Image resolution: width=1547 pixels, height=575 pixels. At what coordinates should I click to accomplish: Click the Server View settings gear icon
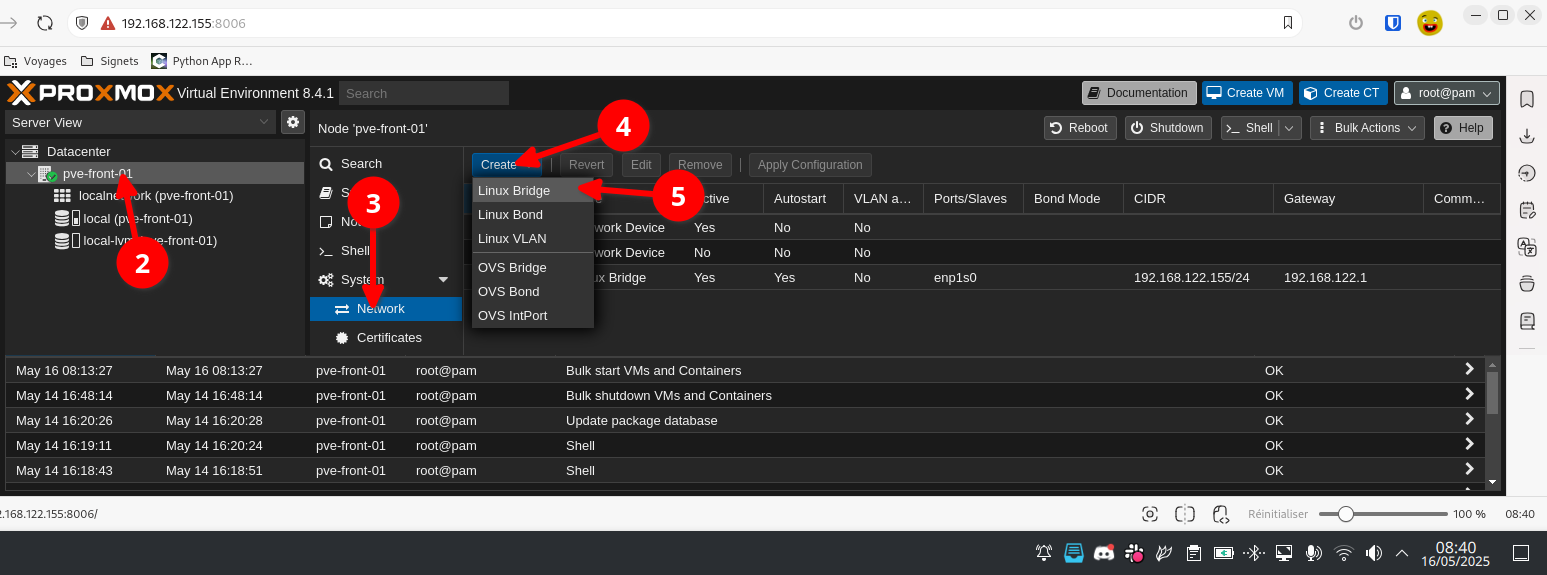pyautogui.click(x=292, y=122)
